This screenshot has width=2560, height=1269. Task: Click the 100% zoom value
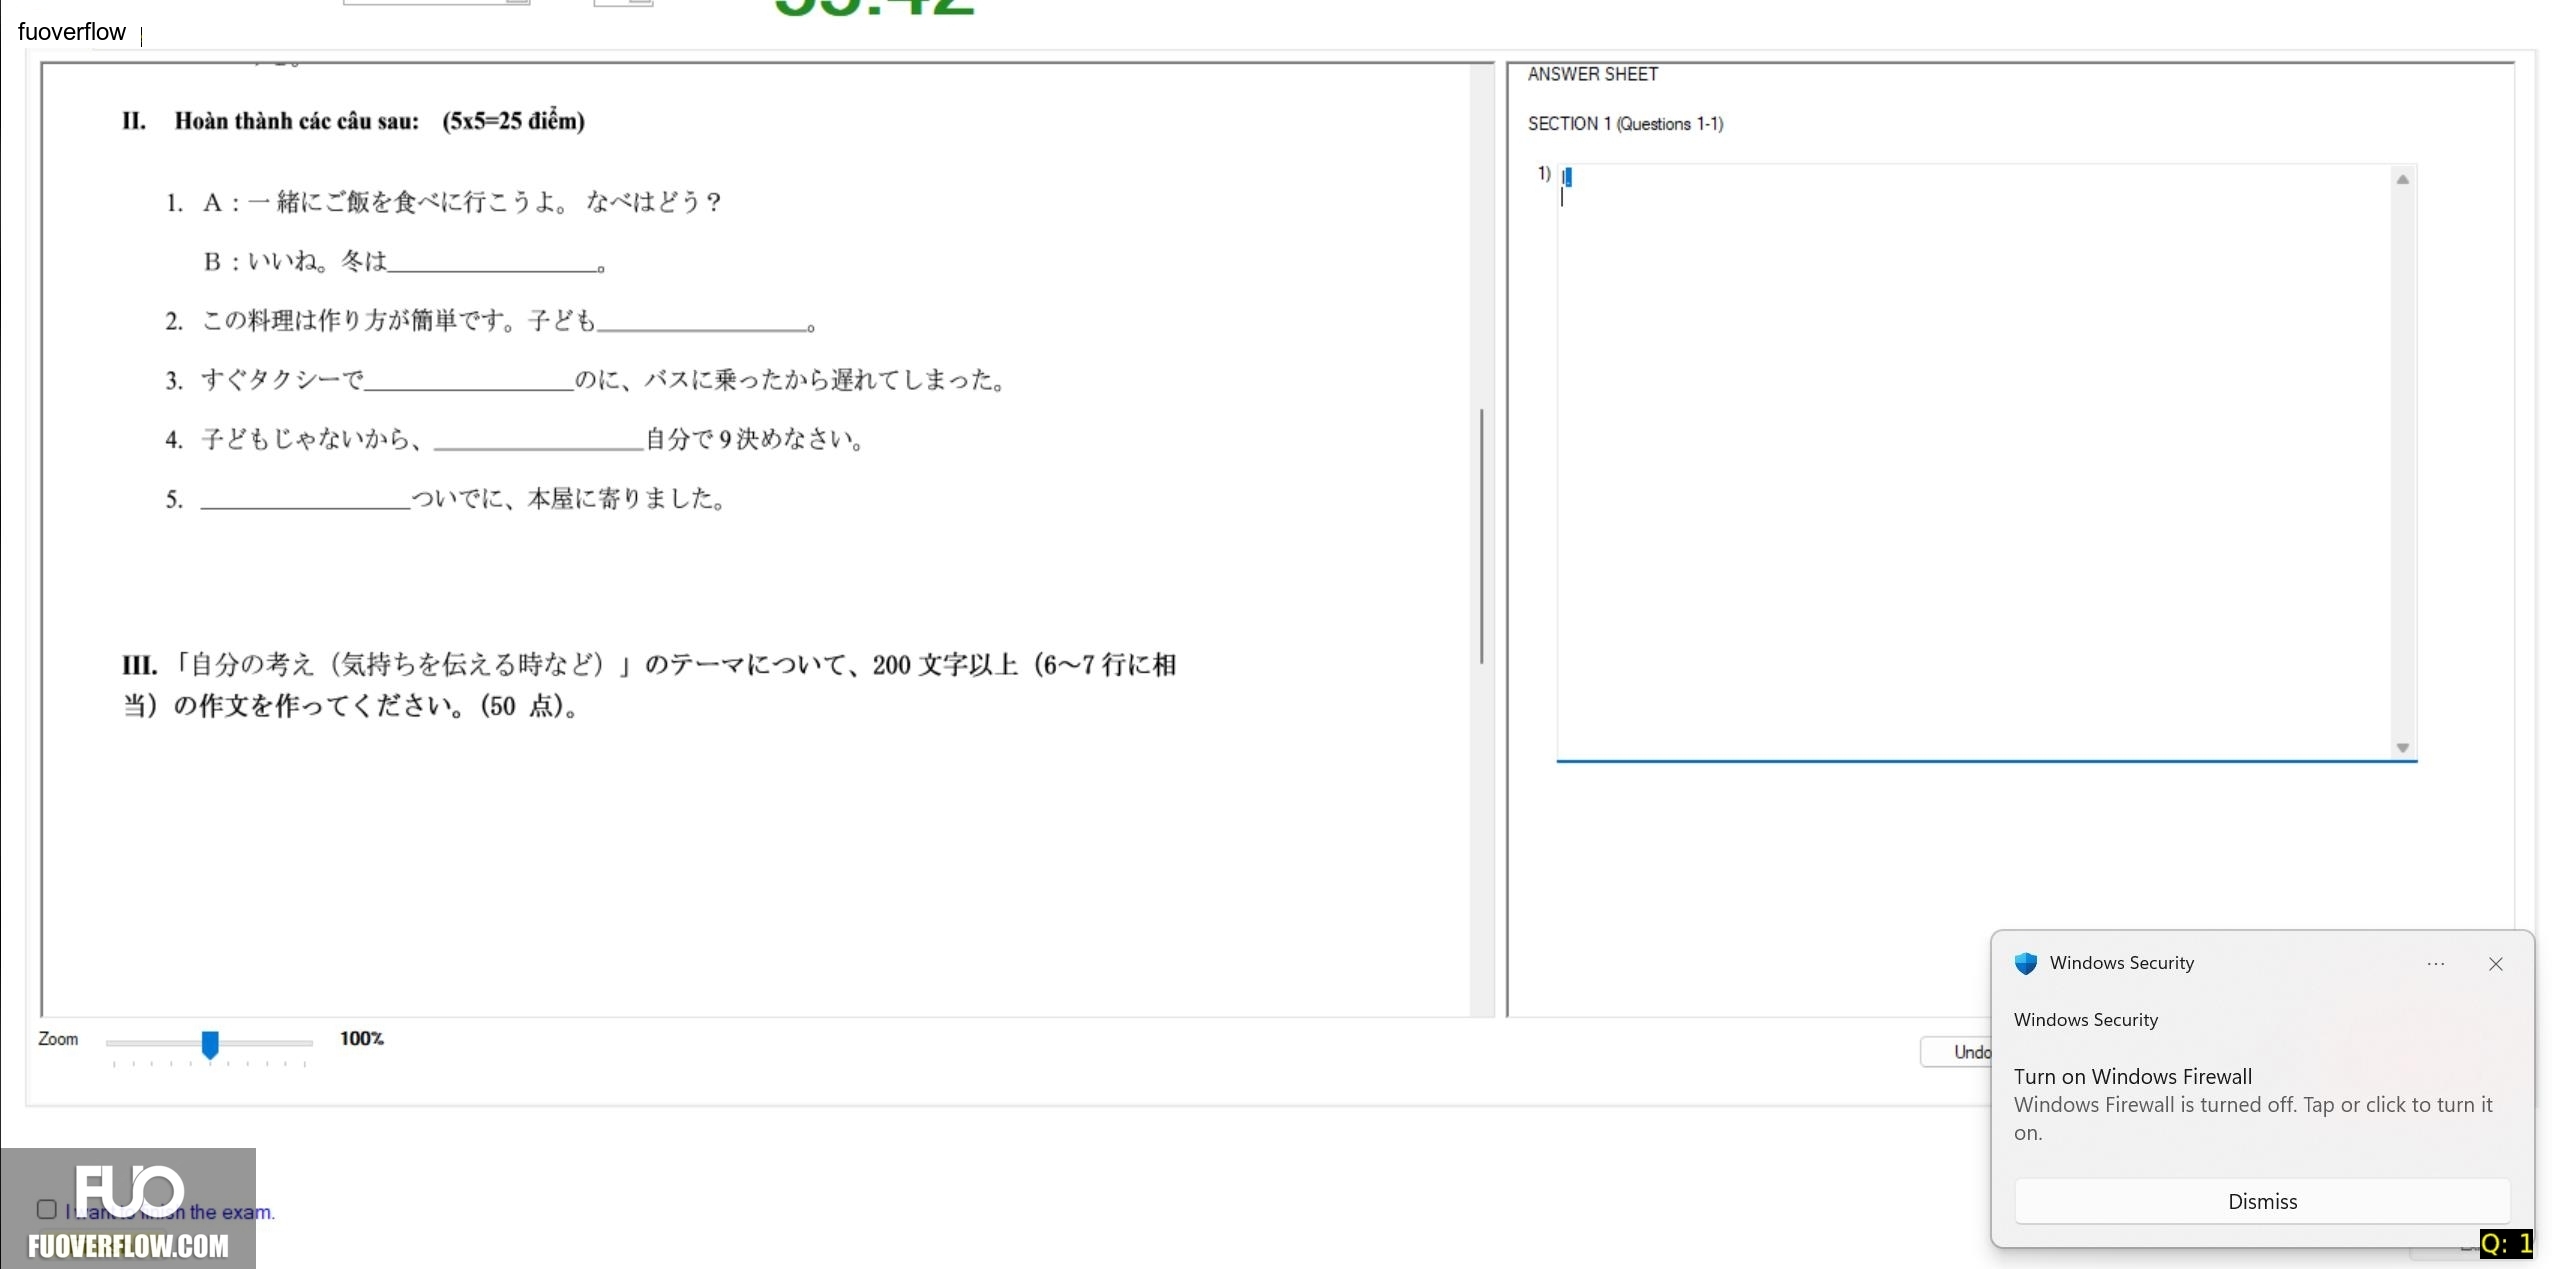click(361, 1038)
